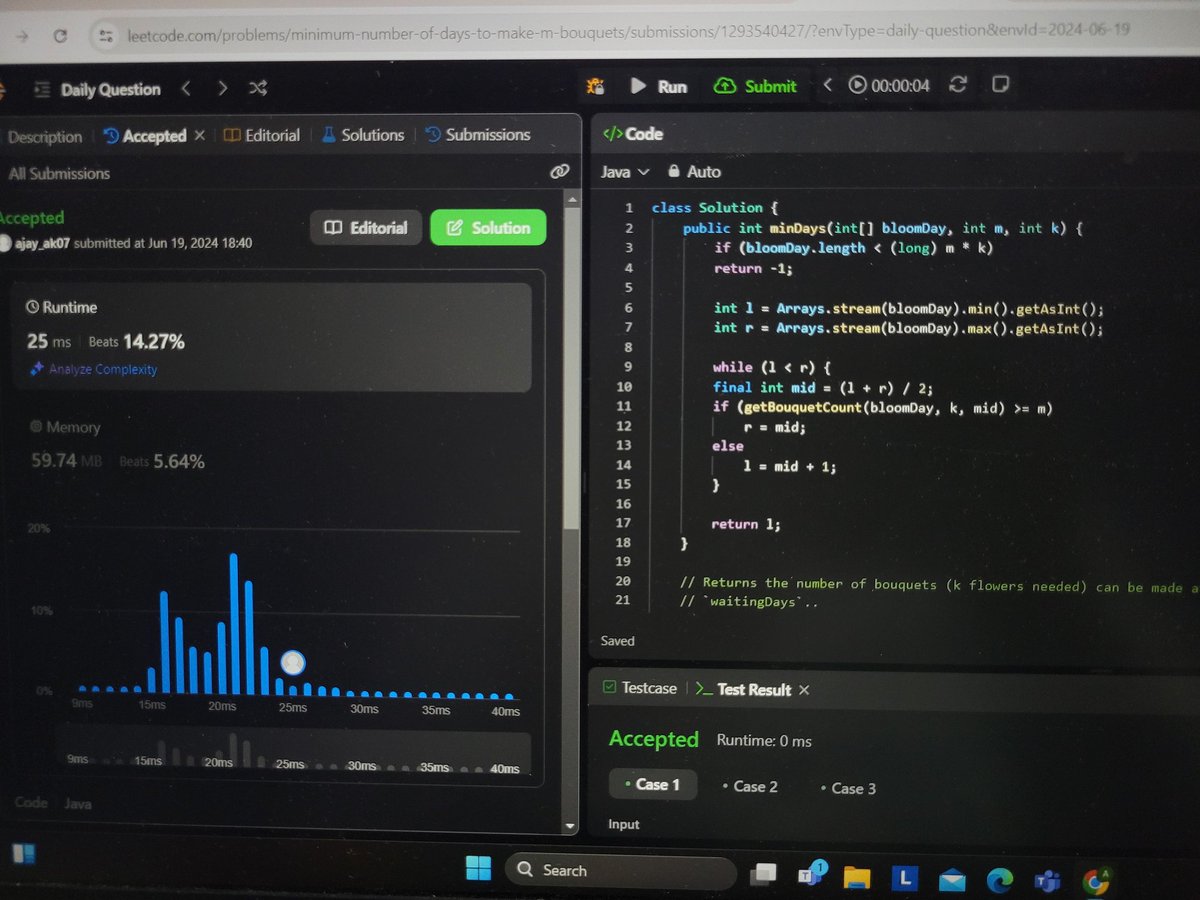
Task: Click the Saved status text
Action: (x=617, y=641)
